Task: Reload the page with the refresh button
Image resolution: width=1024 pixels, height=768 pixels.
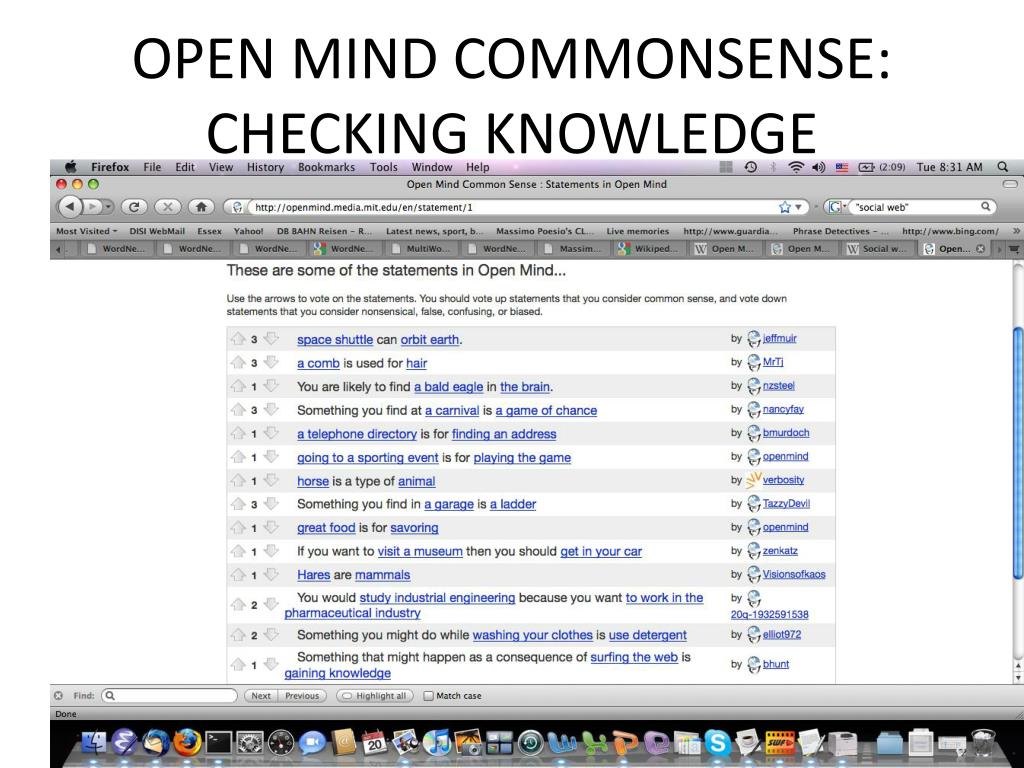Action: pos(134,207)
